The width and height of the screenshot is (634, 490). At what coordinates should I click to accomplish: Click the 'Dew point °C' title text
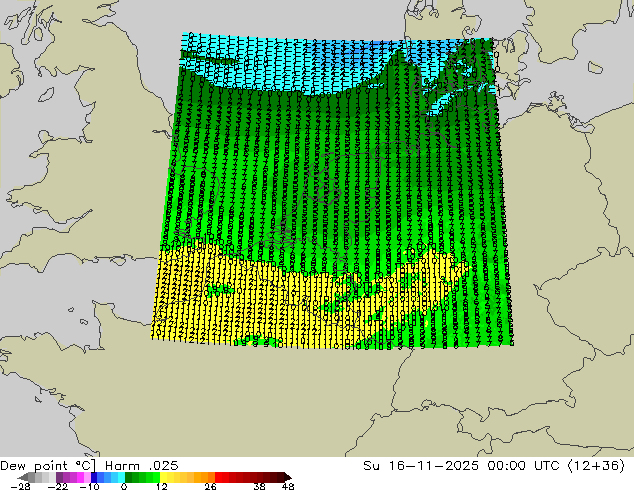click(x=47, y=466)
